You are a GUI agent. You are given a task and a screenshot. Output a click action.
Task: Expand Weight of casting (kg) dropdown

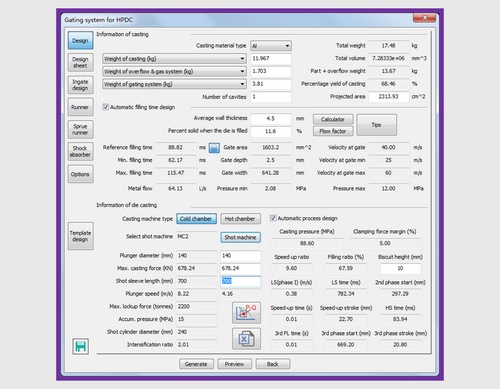(174, 59)
